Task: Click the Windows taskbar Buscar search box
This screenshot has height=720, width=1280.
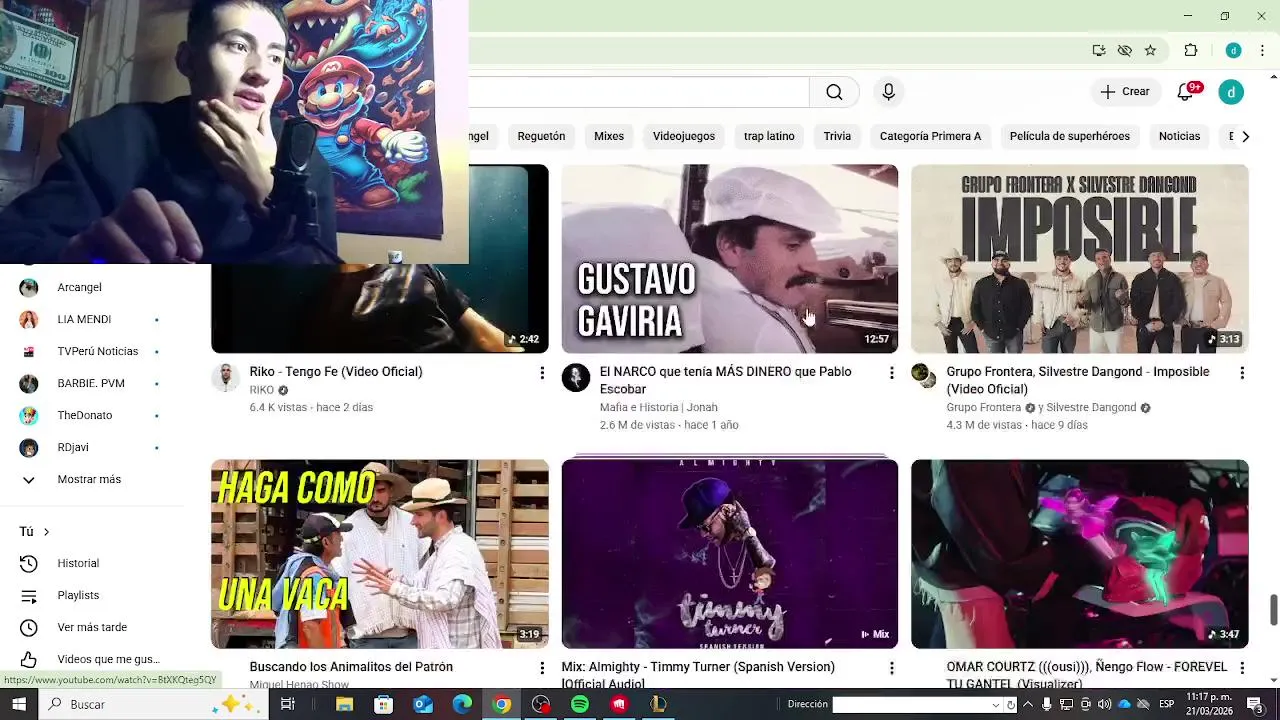Action: (153, 704)
